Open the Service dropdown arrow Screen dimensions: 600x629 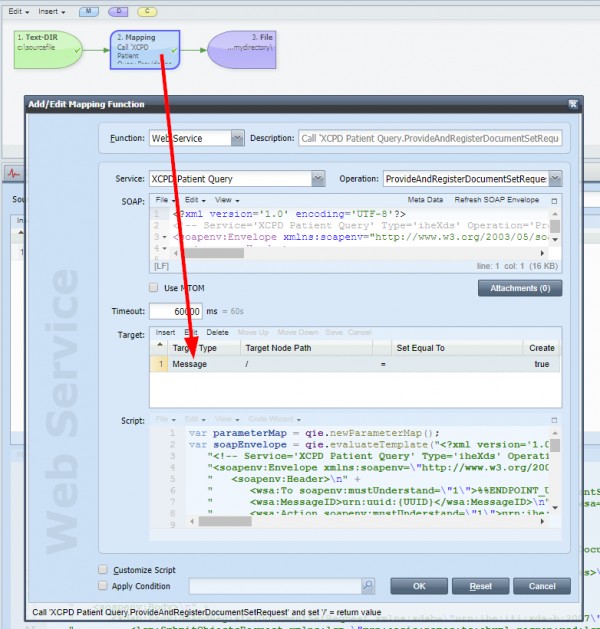click(318, 179)
